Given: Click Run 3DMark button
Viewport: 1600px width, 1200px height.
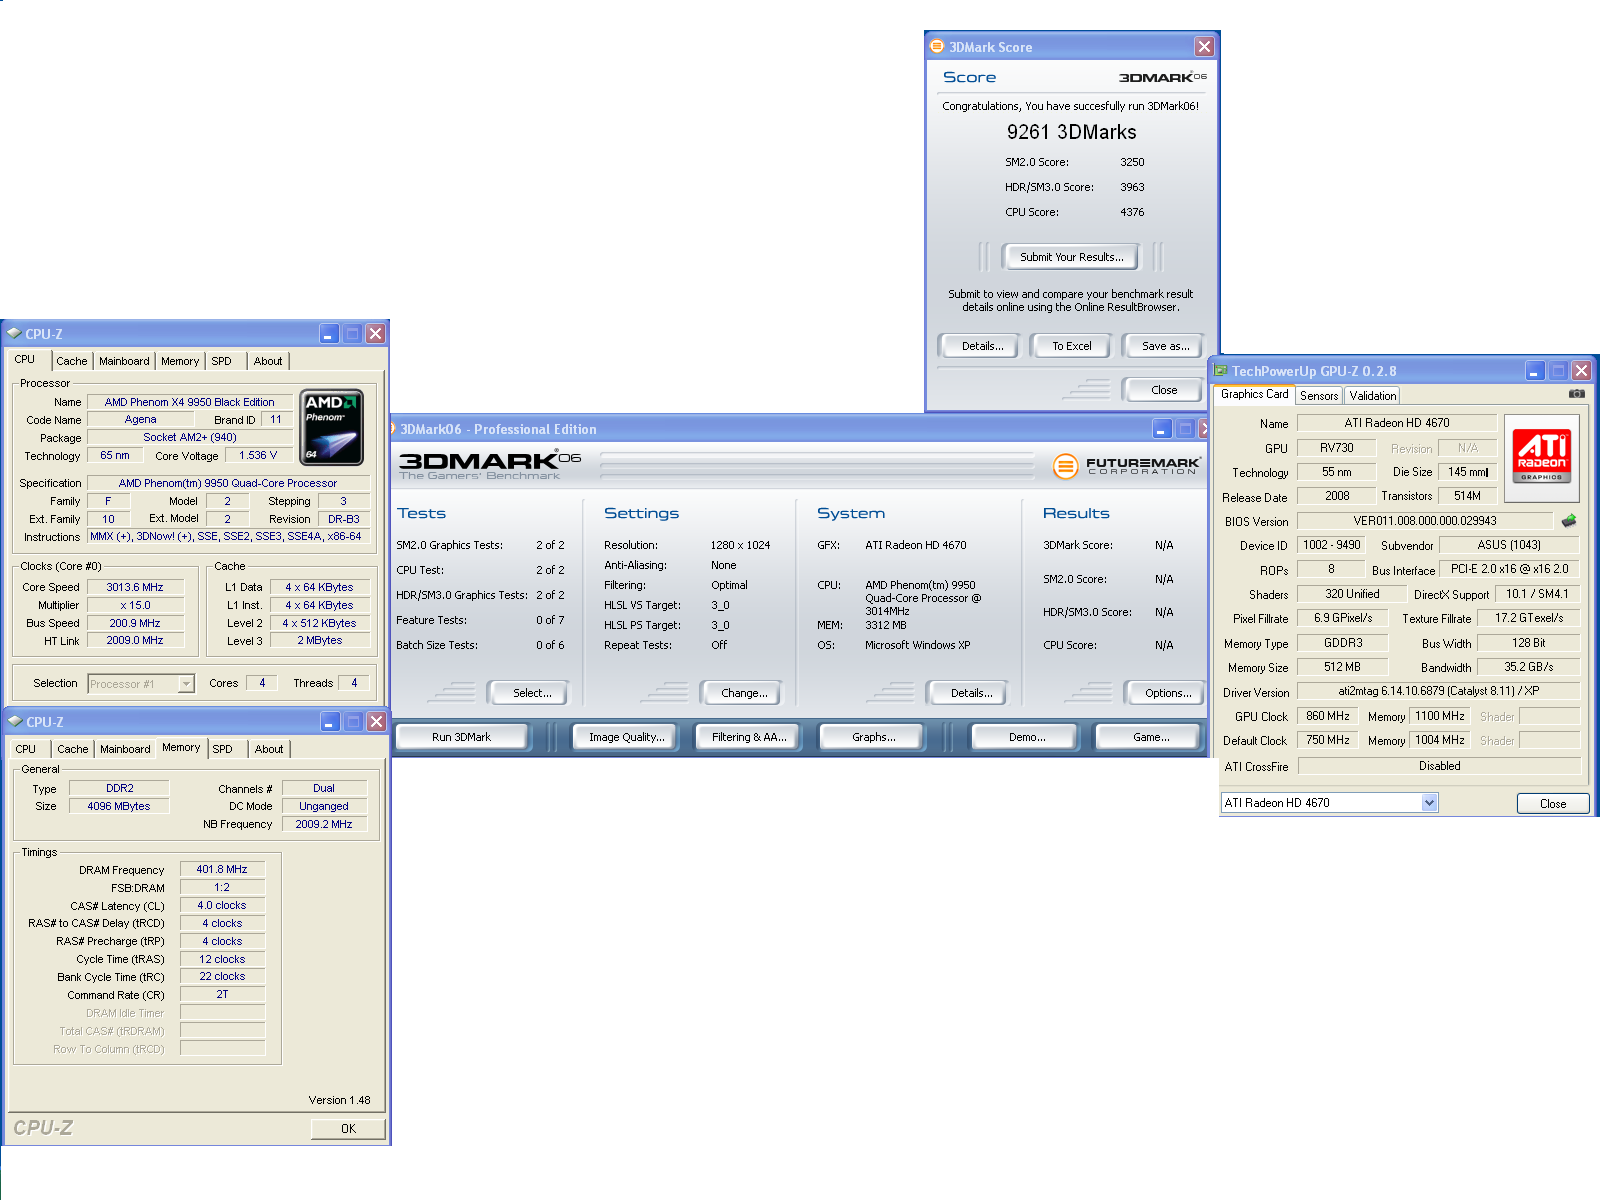Looking at the screenshot, I should 461,737.
